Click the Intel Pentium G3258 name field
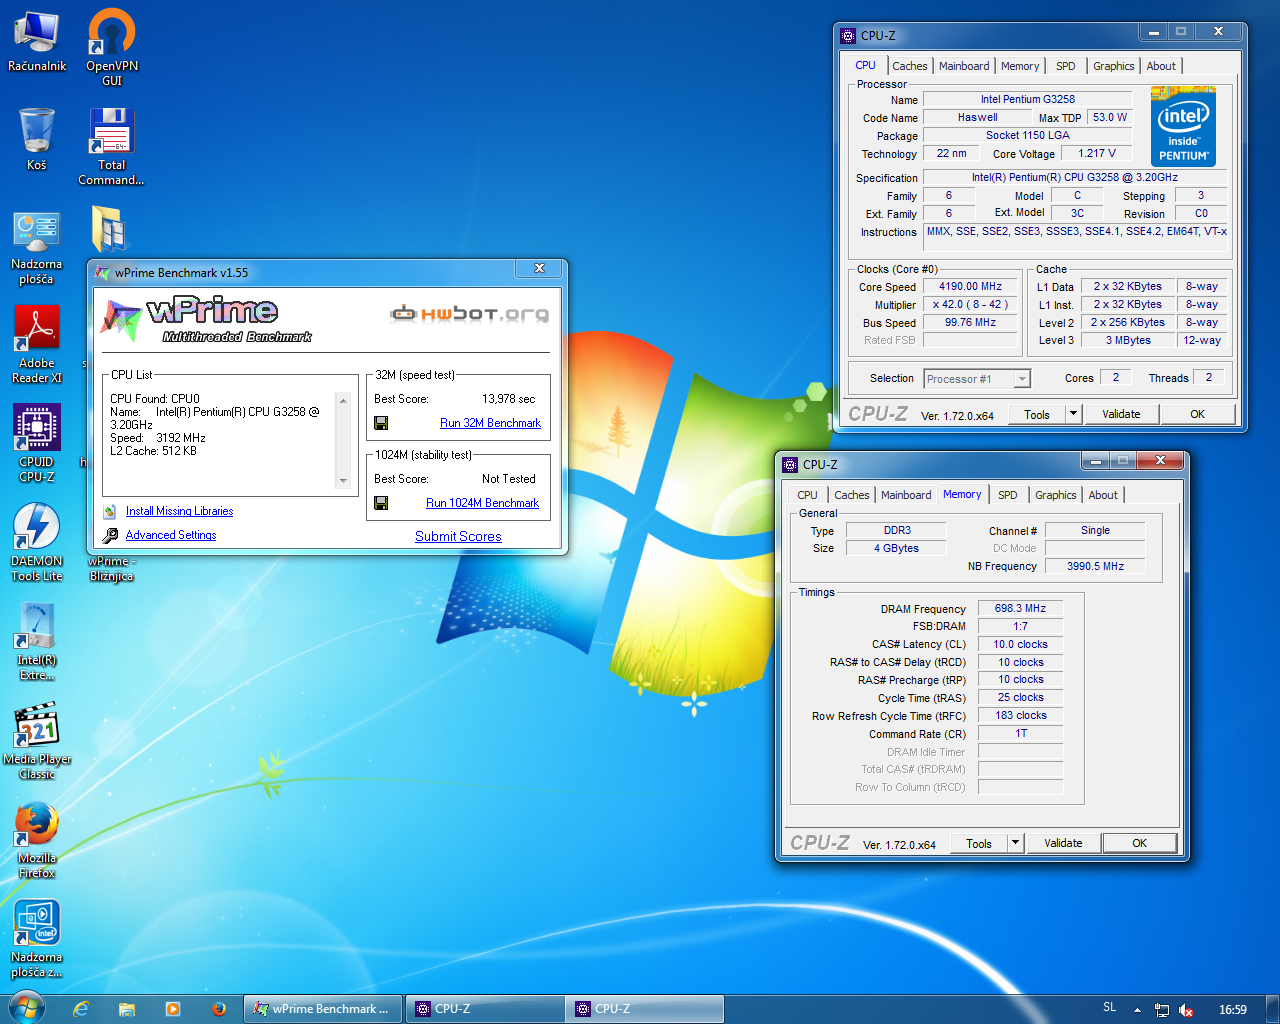This screenshot has height=1024, width=1280. (x=1027, y=99)
